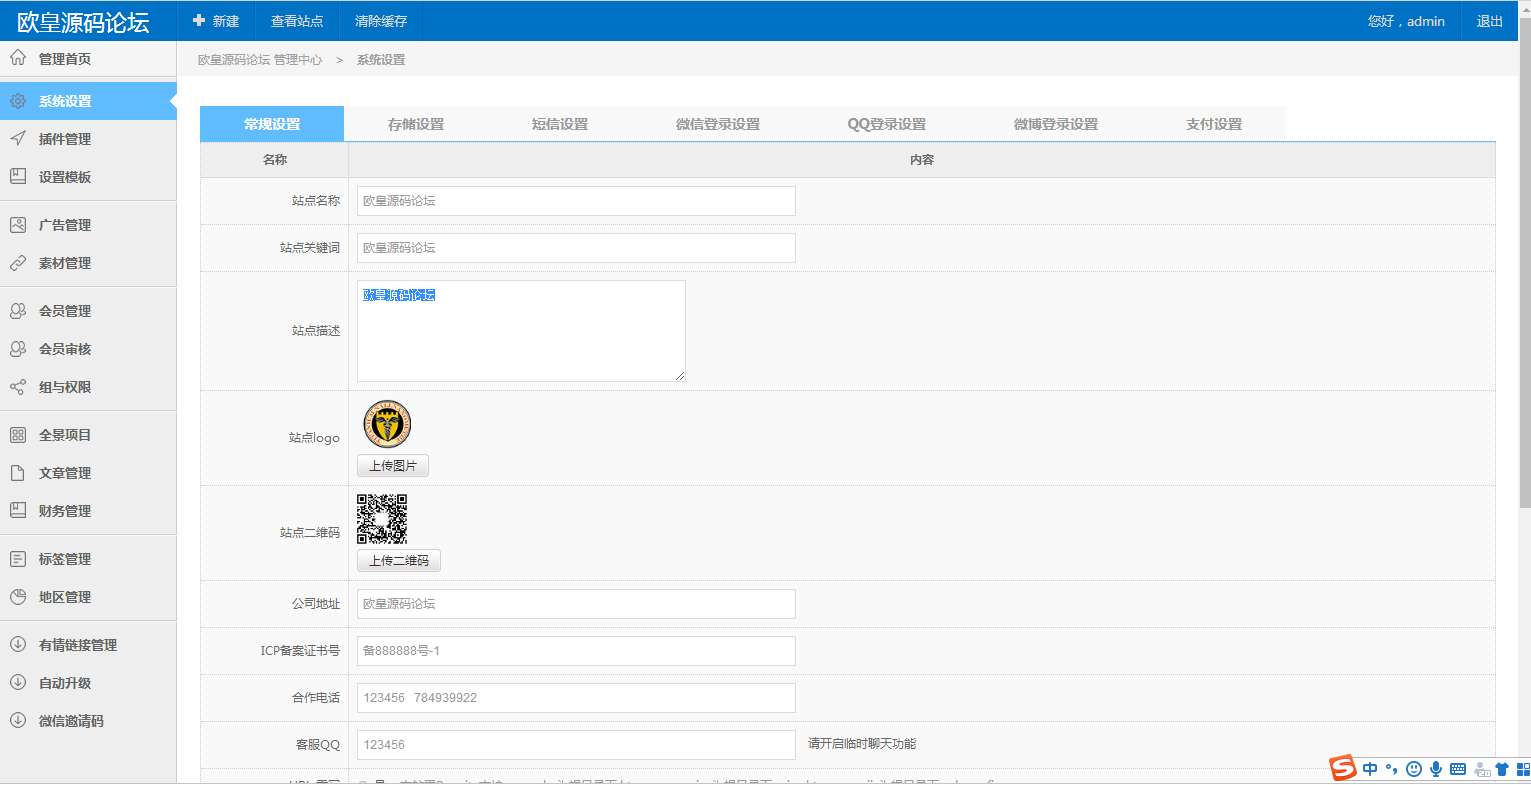Click the ICP备案证书号 input field
The image size is (1531, 785).
click(576, 651)
